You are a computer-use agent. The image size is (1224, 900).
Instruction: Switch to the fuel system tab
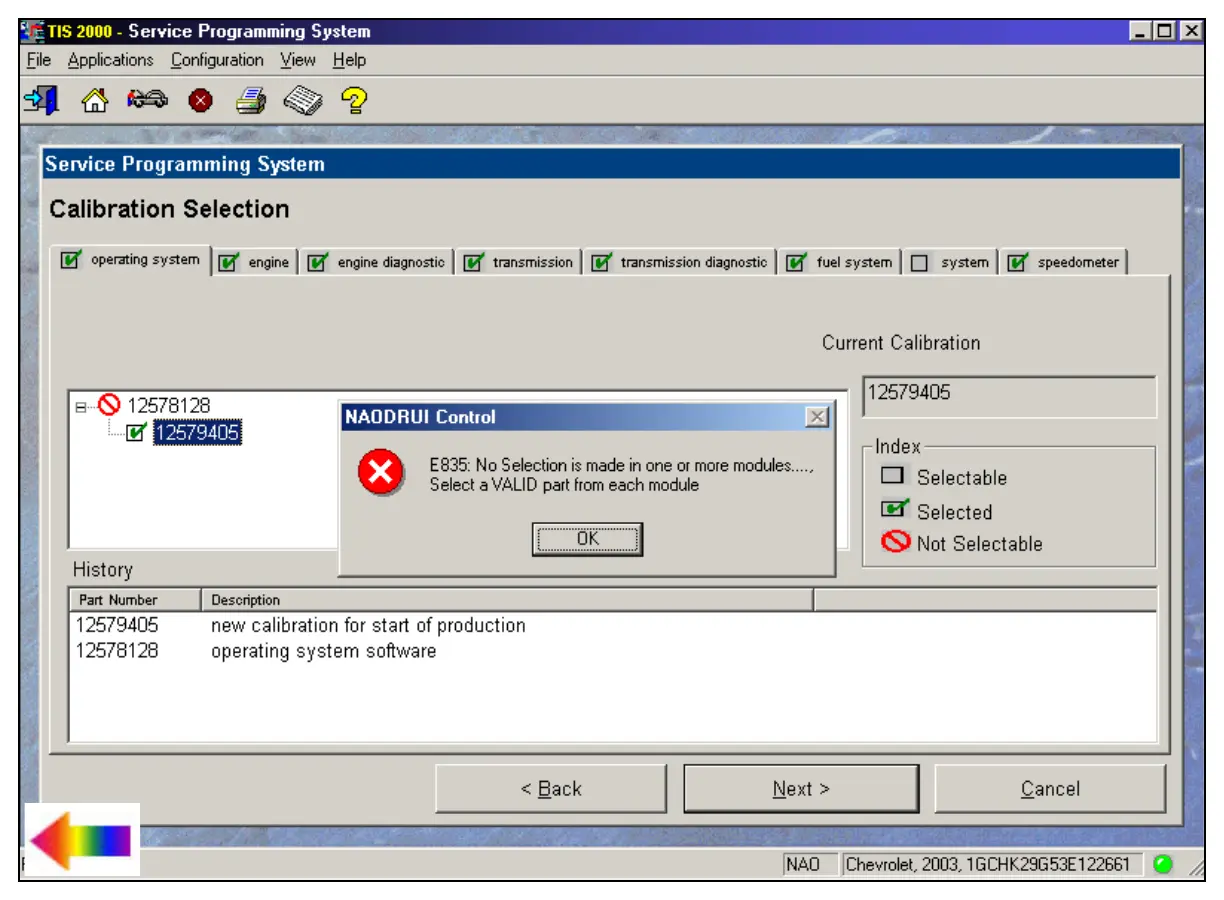point(853,263)
